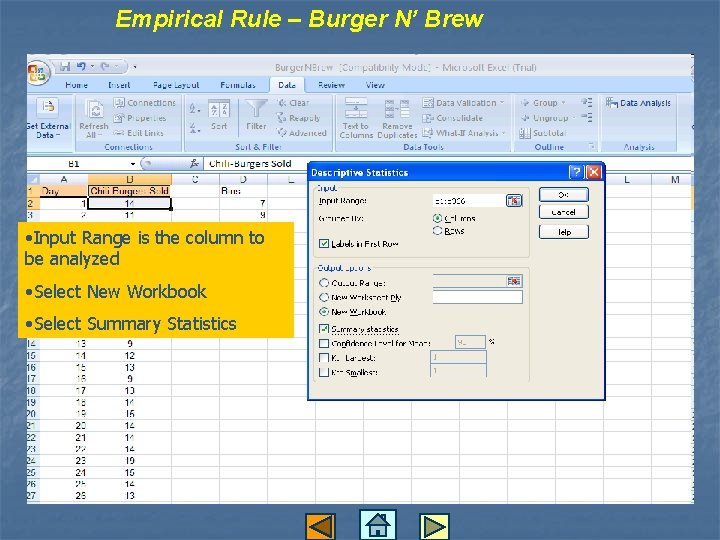Click OK in Descriptive Statistics dialog

click(x=563, y=195)
